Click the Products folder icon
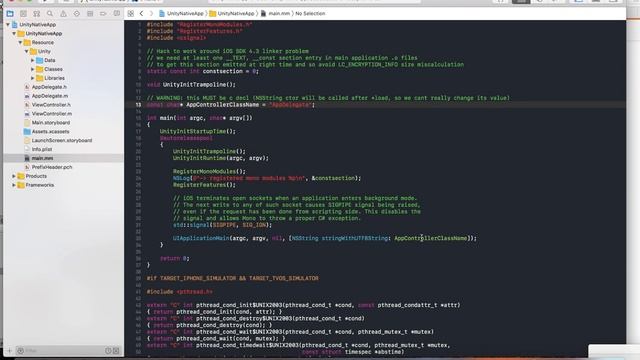This screenshot has height=360, width=640. [21, 176]
